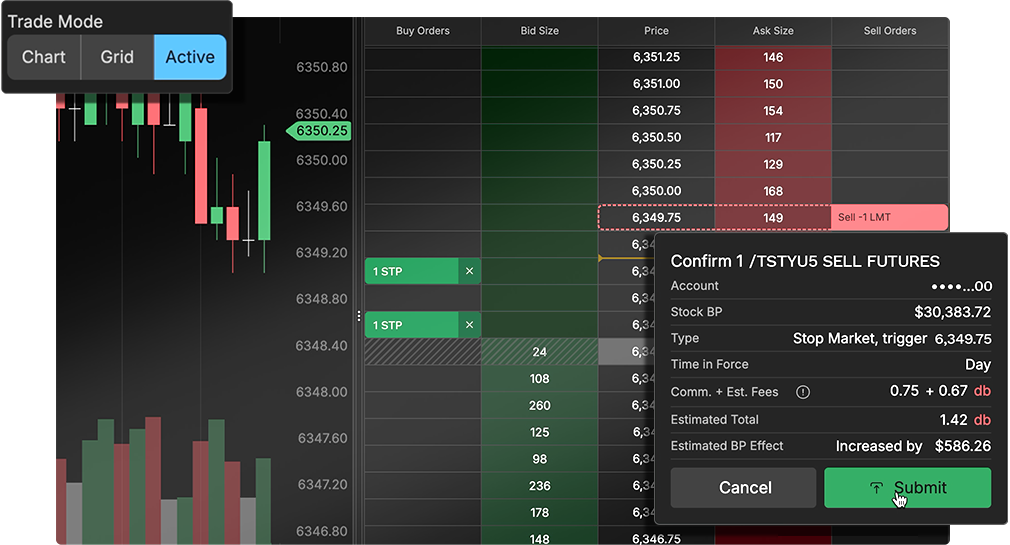Click the Bid Size column header
The height and width of the screenshot is (545, 1010).
(x=540, y=31)
